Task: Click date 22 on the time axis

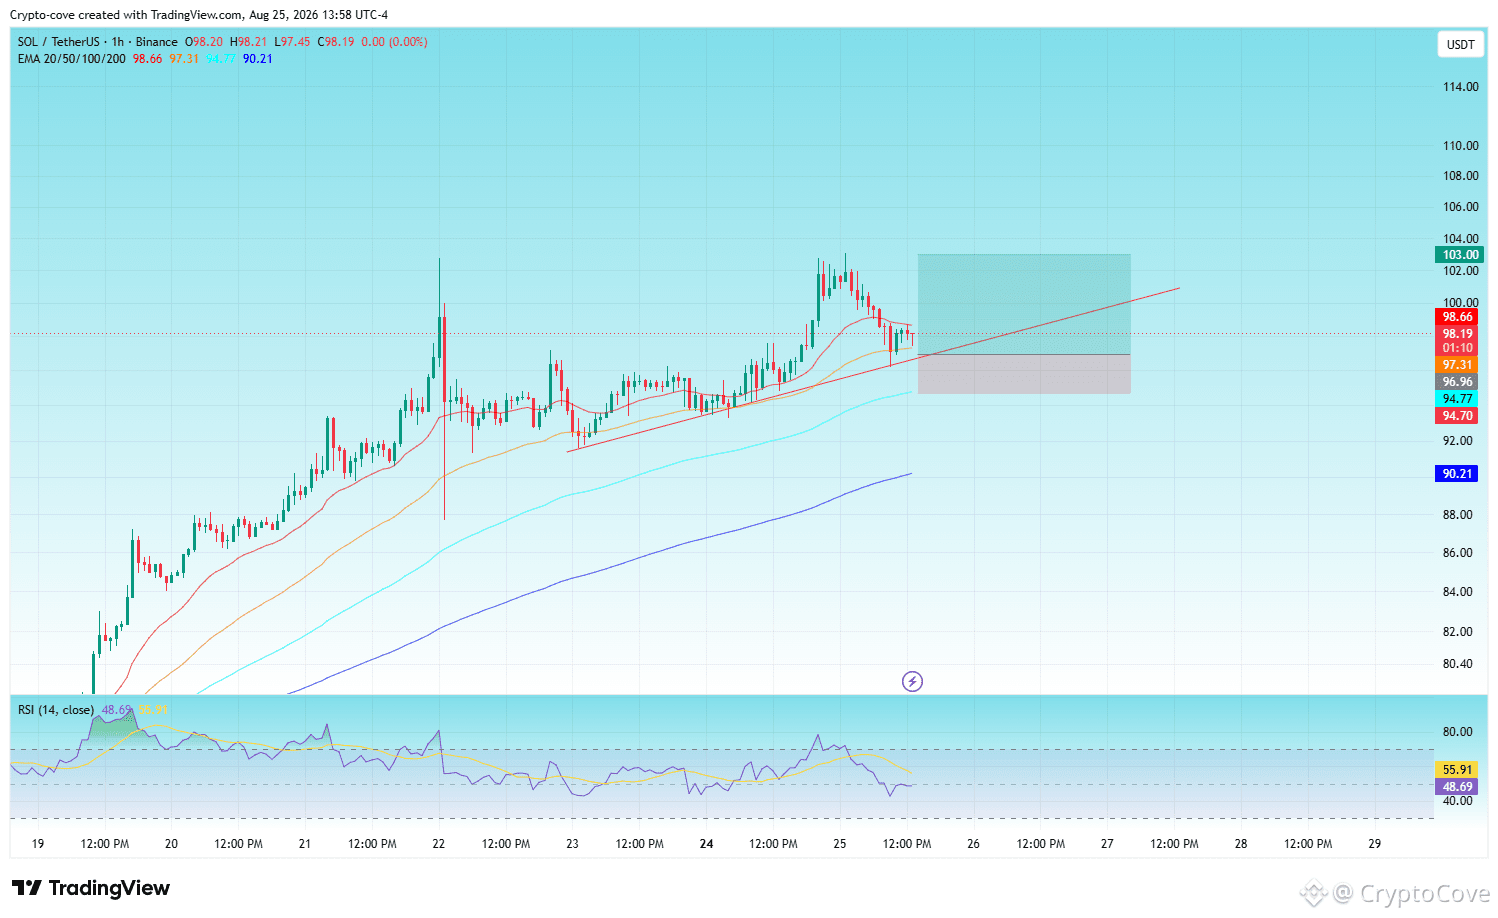Action: tap(438, 844)
